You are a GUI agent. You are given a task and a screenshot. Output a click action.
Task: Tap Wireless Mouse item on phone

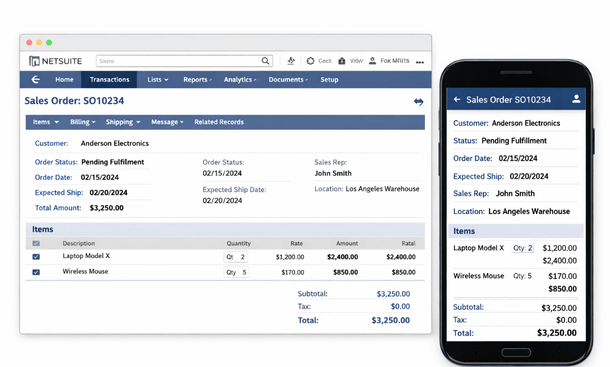[479, 276]
